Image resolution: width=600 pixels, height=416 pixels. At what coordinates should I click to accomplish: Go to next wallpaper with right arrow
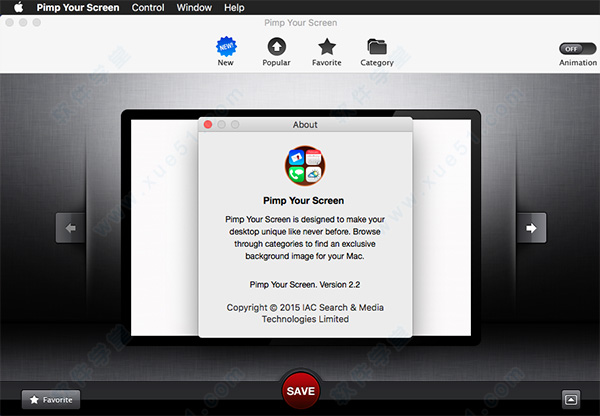click(x=532, y=228)
